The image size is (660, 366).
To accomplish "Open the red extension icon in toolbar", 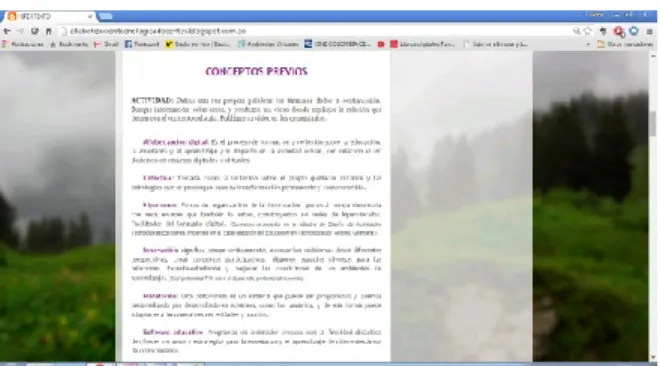I will [x=618, y=31].
